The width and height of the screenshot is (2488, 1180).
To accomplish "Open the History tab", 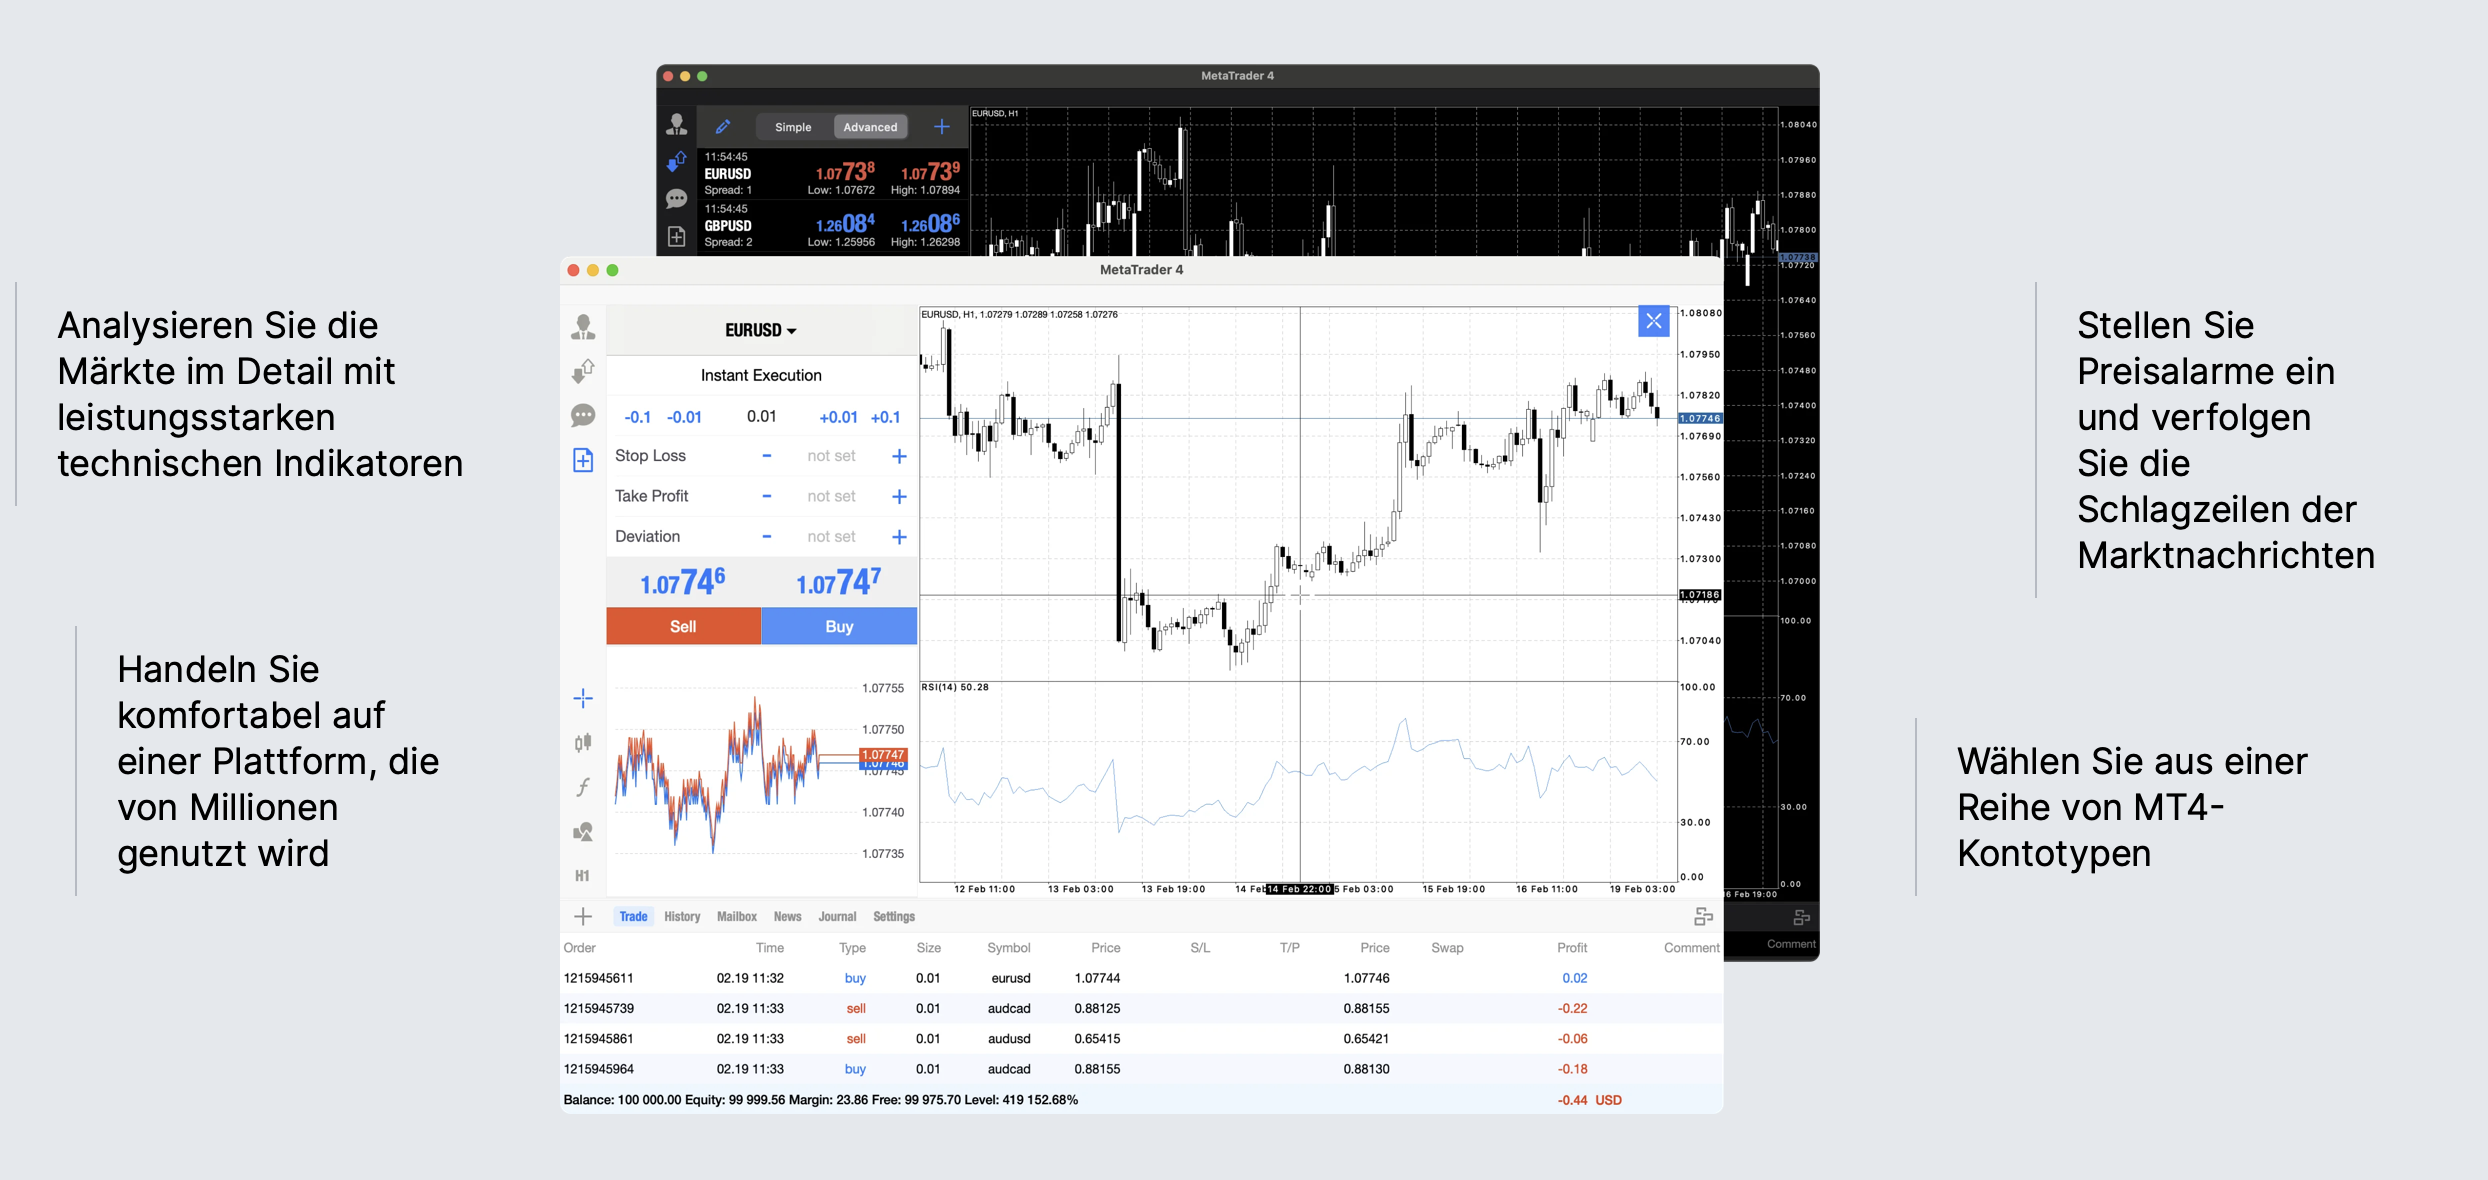I will tap(682, 916).
